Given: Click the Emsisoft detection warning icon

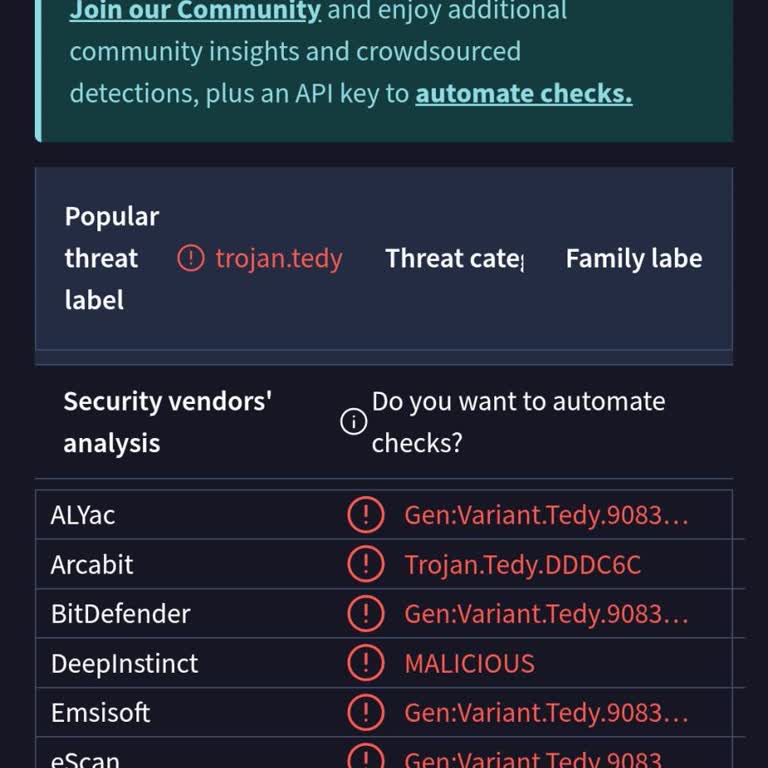Looking at the screenshot, I should (x=366, y=713).
